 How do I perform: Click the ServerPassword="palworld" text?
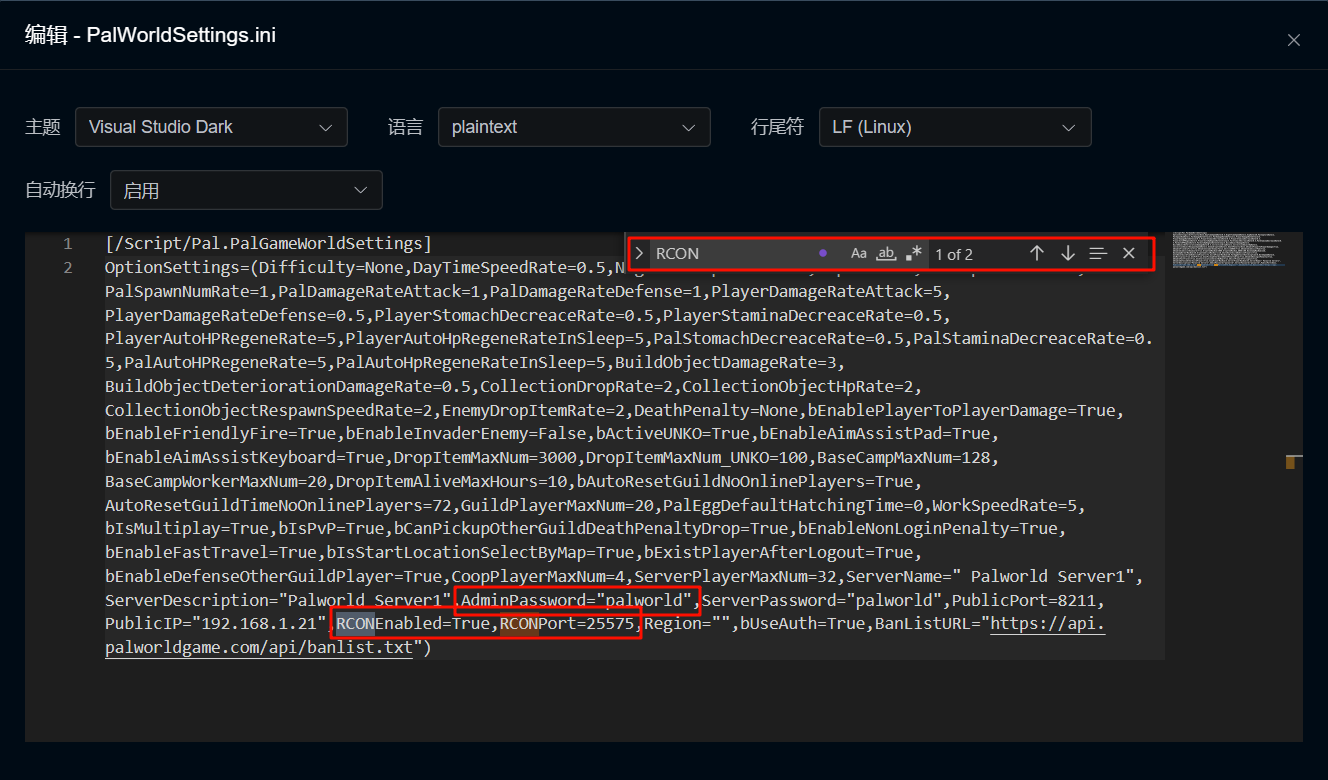(822, 600)
